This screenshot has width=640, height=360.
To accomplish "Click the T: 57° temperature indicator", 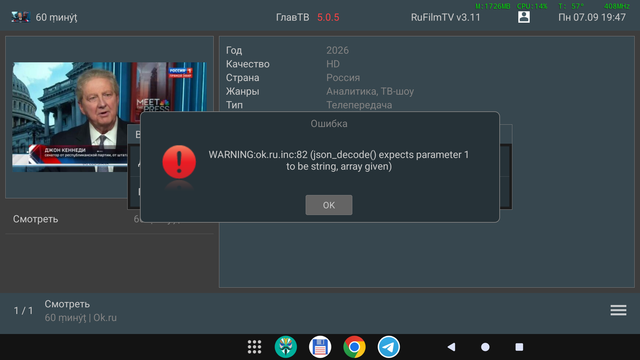I will (x=571, y=6).
